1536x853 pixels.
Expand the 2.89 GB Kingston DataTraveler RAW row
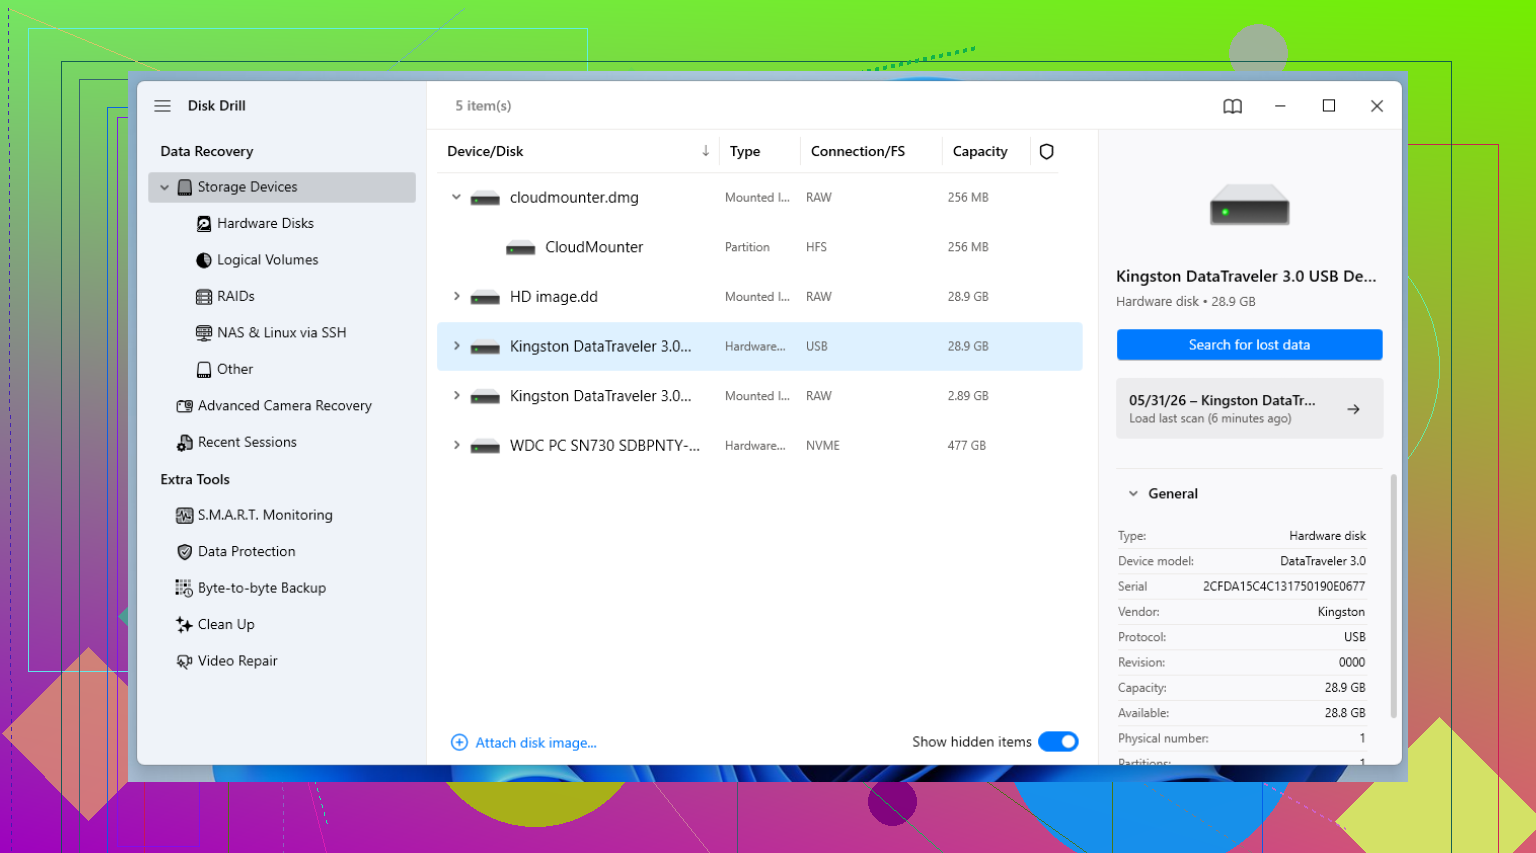click(456, 395)
